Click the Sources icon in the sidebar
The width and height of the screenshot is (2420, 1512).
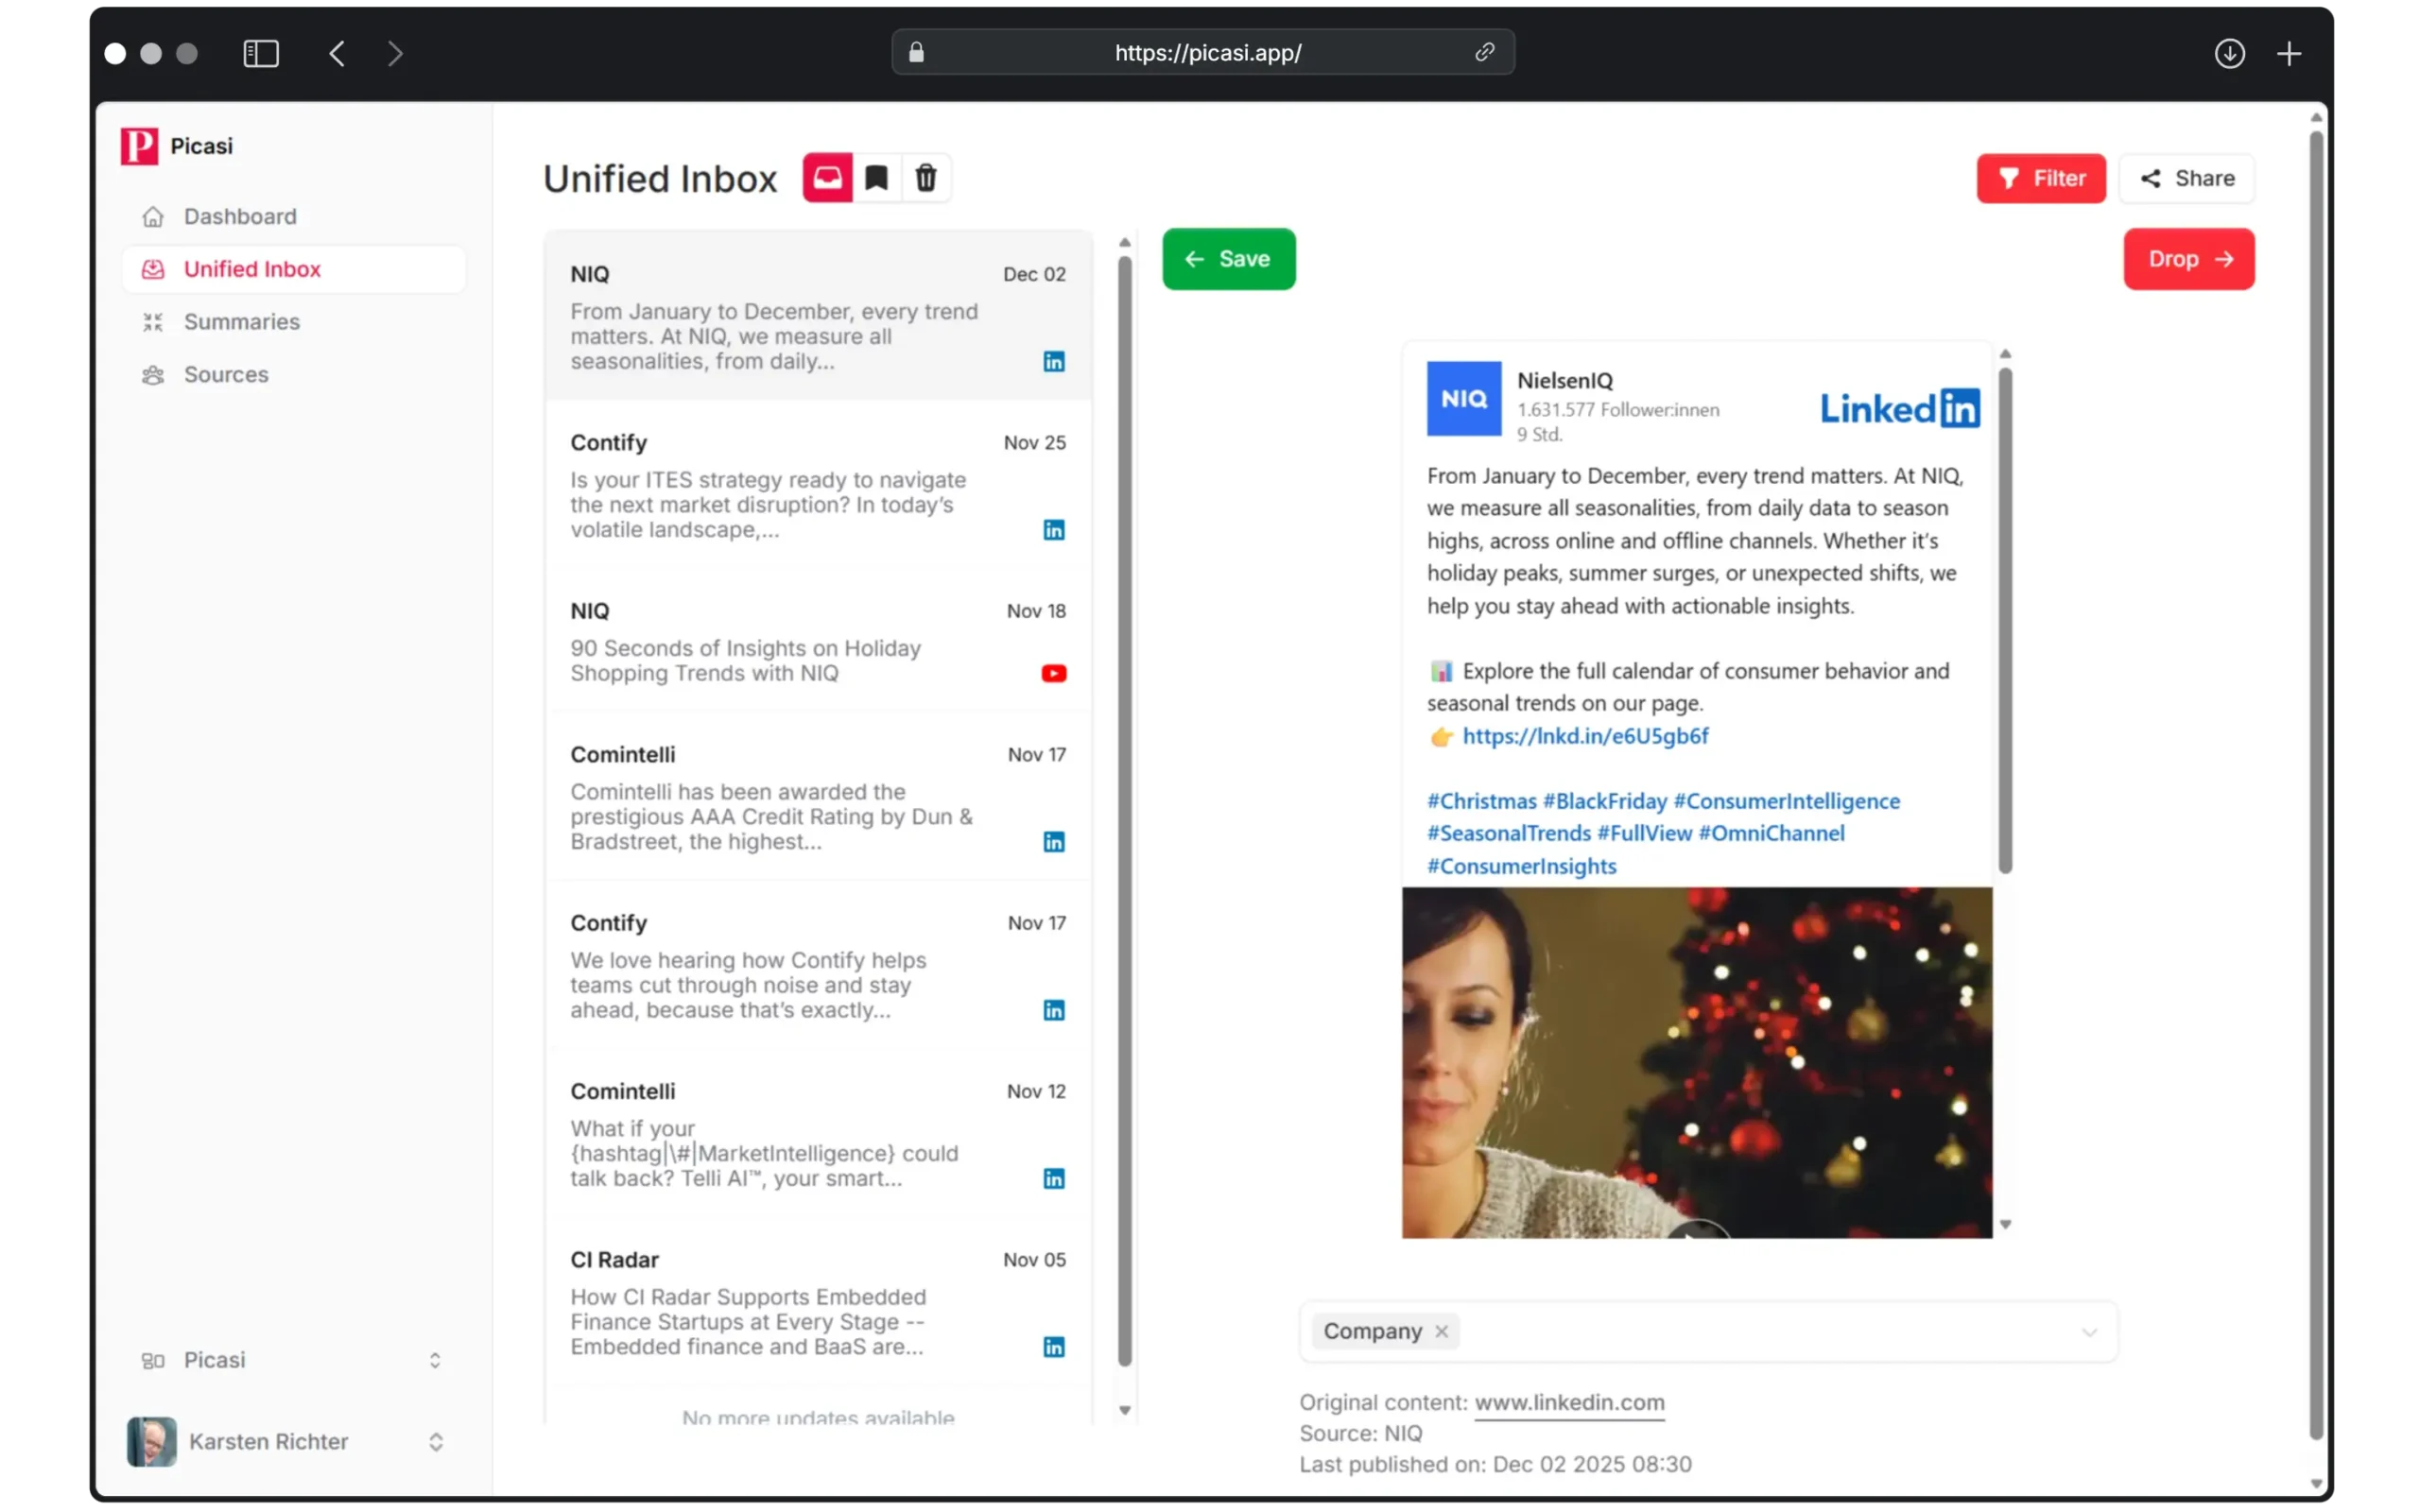[x=152, y=374]
